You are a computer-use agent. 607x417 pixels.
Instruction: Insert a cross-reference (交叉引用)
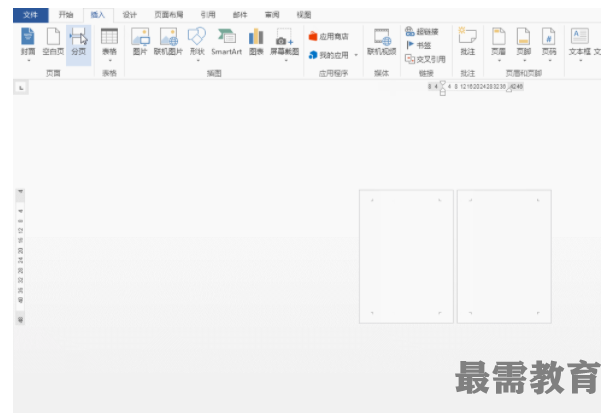pyautogui.click(x=425, y=59)
